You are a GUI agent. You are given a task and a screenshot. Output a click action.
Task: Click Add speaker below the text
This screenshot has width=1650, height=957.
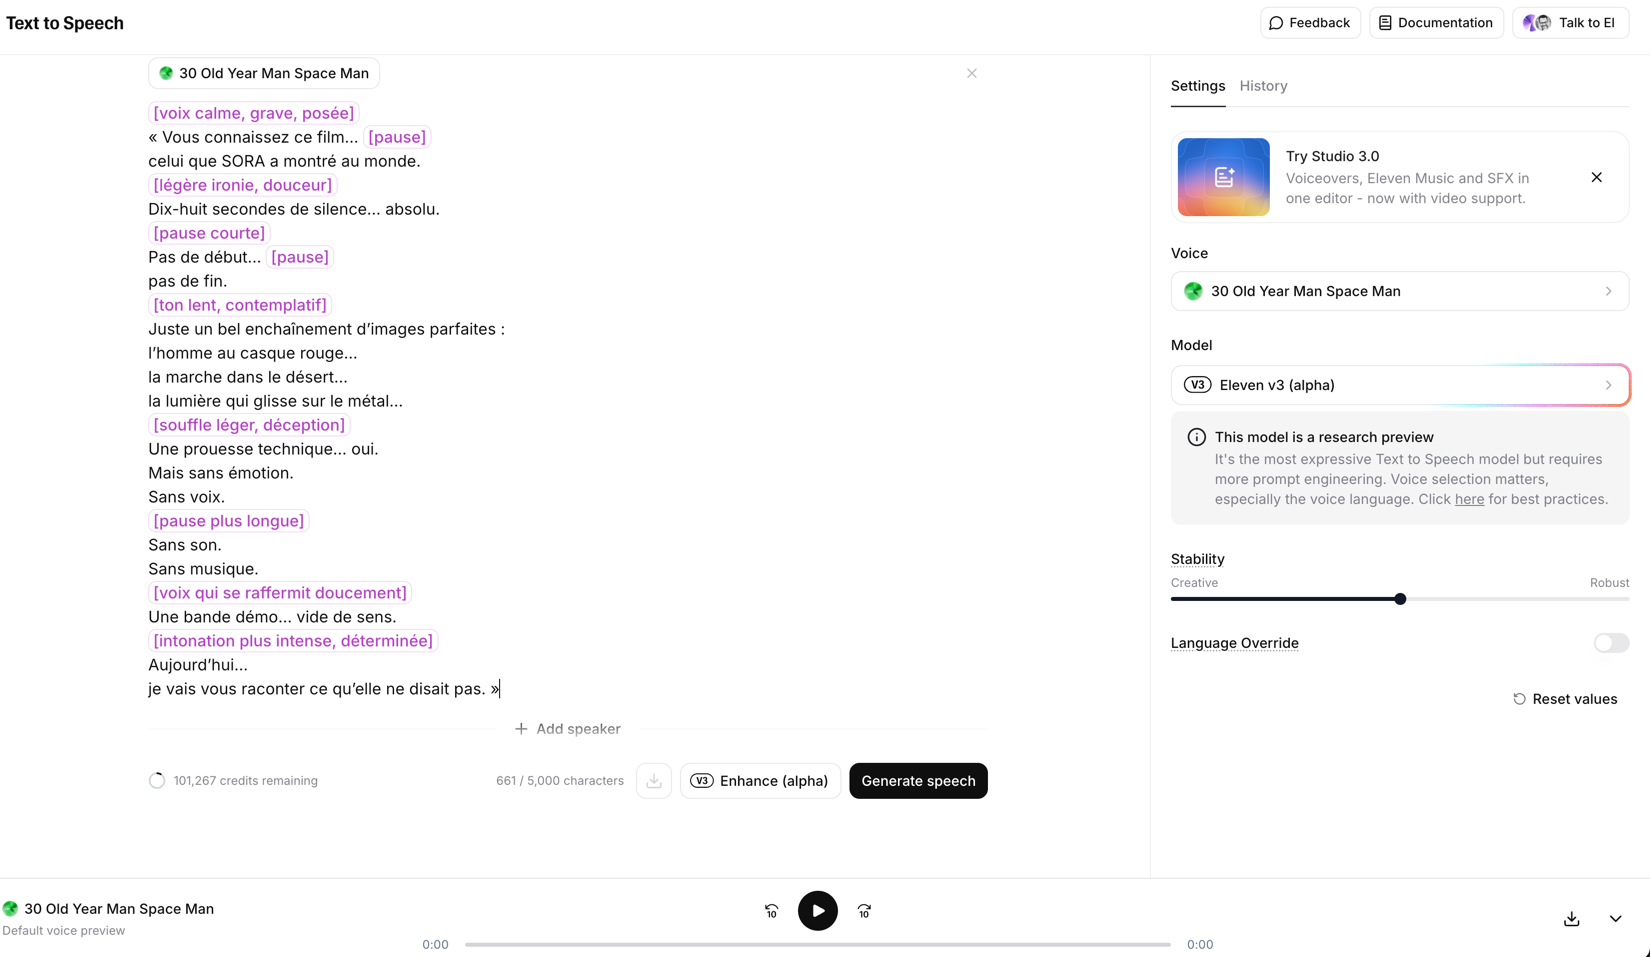pos(568,729)
